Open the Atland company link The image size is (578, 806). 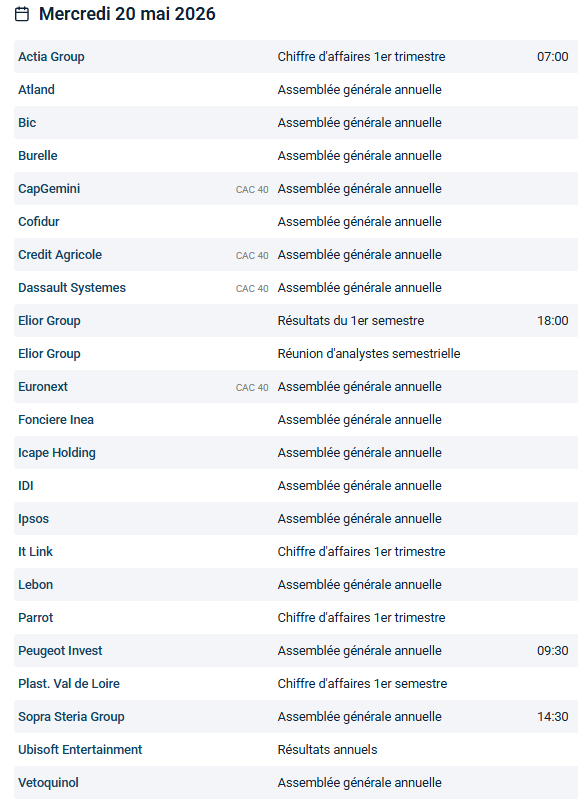point(37,89)
